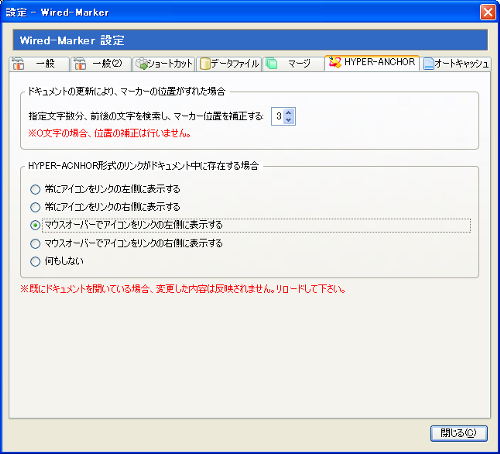Click the データファイル tab icon
The height and width of the screenshot is (454, 500).
tap(205, 63)
